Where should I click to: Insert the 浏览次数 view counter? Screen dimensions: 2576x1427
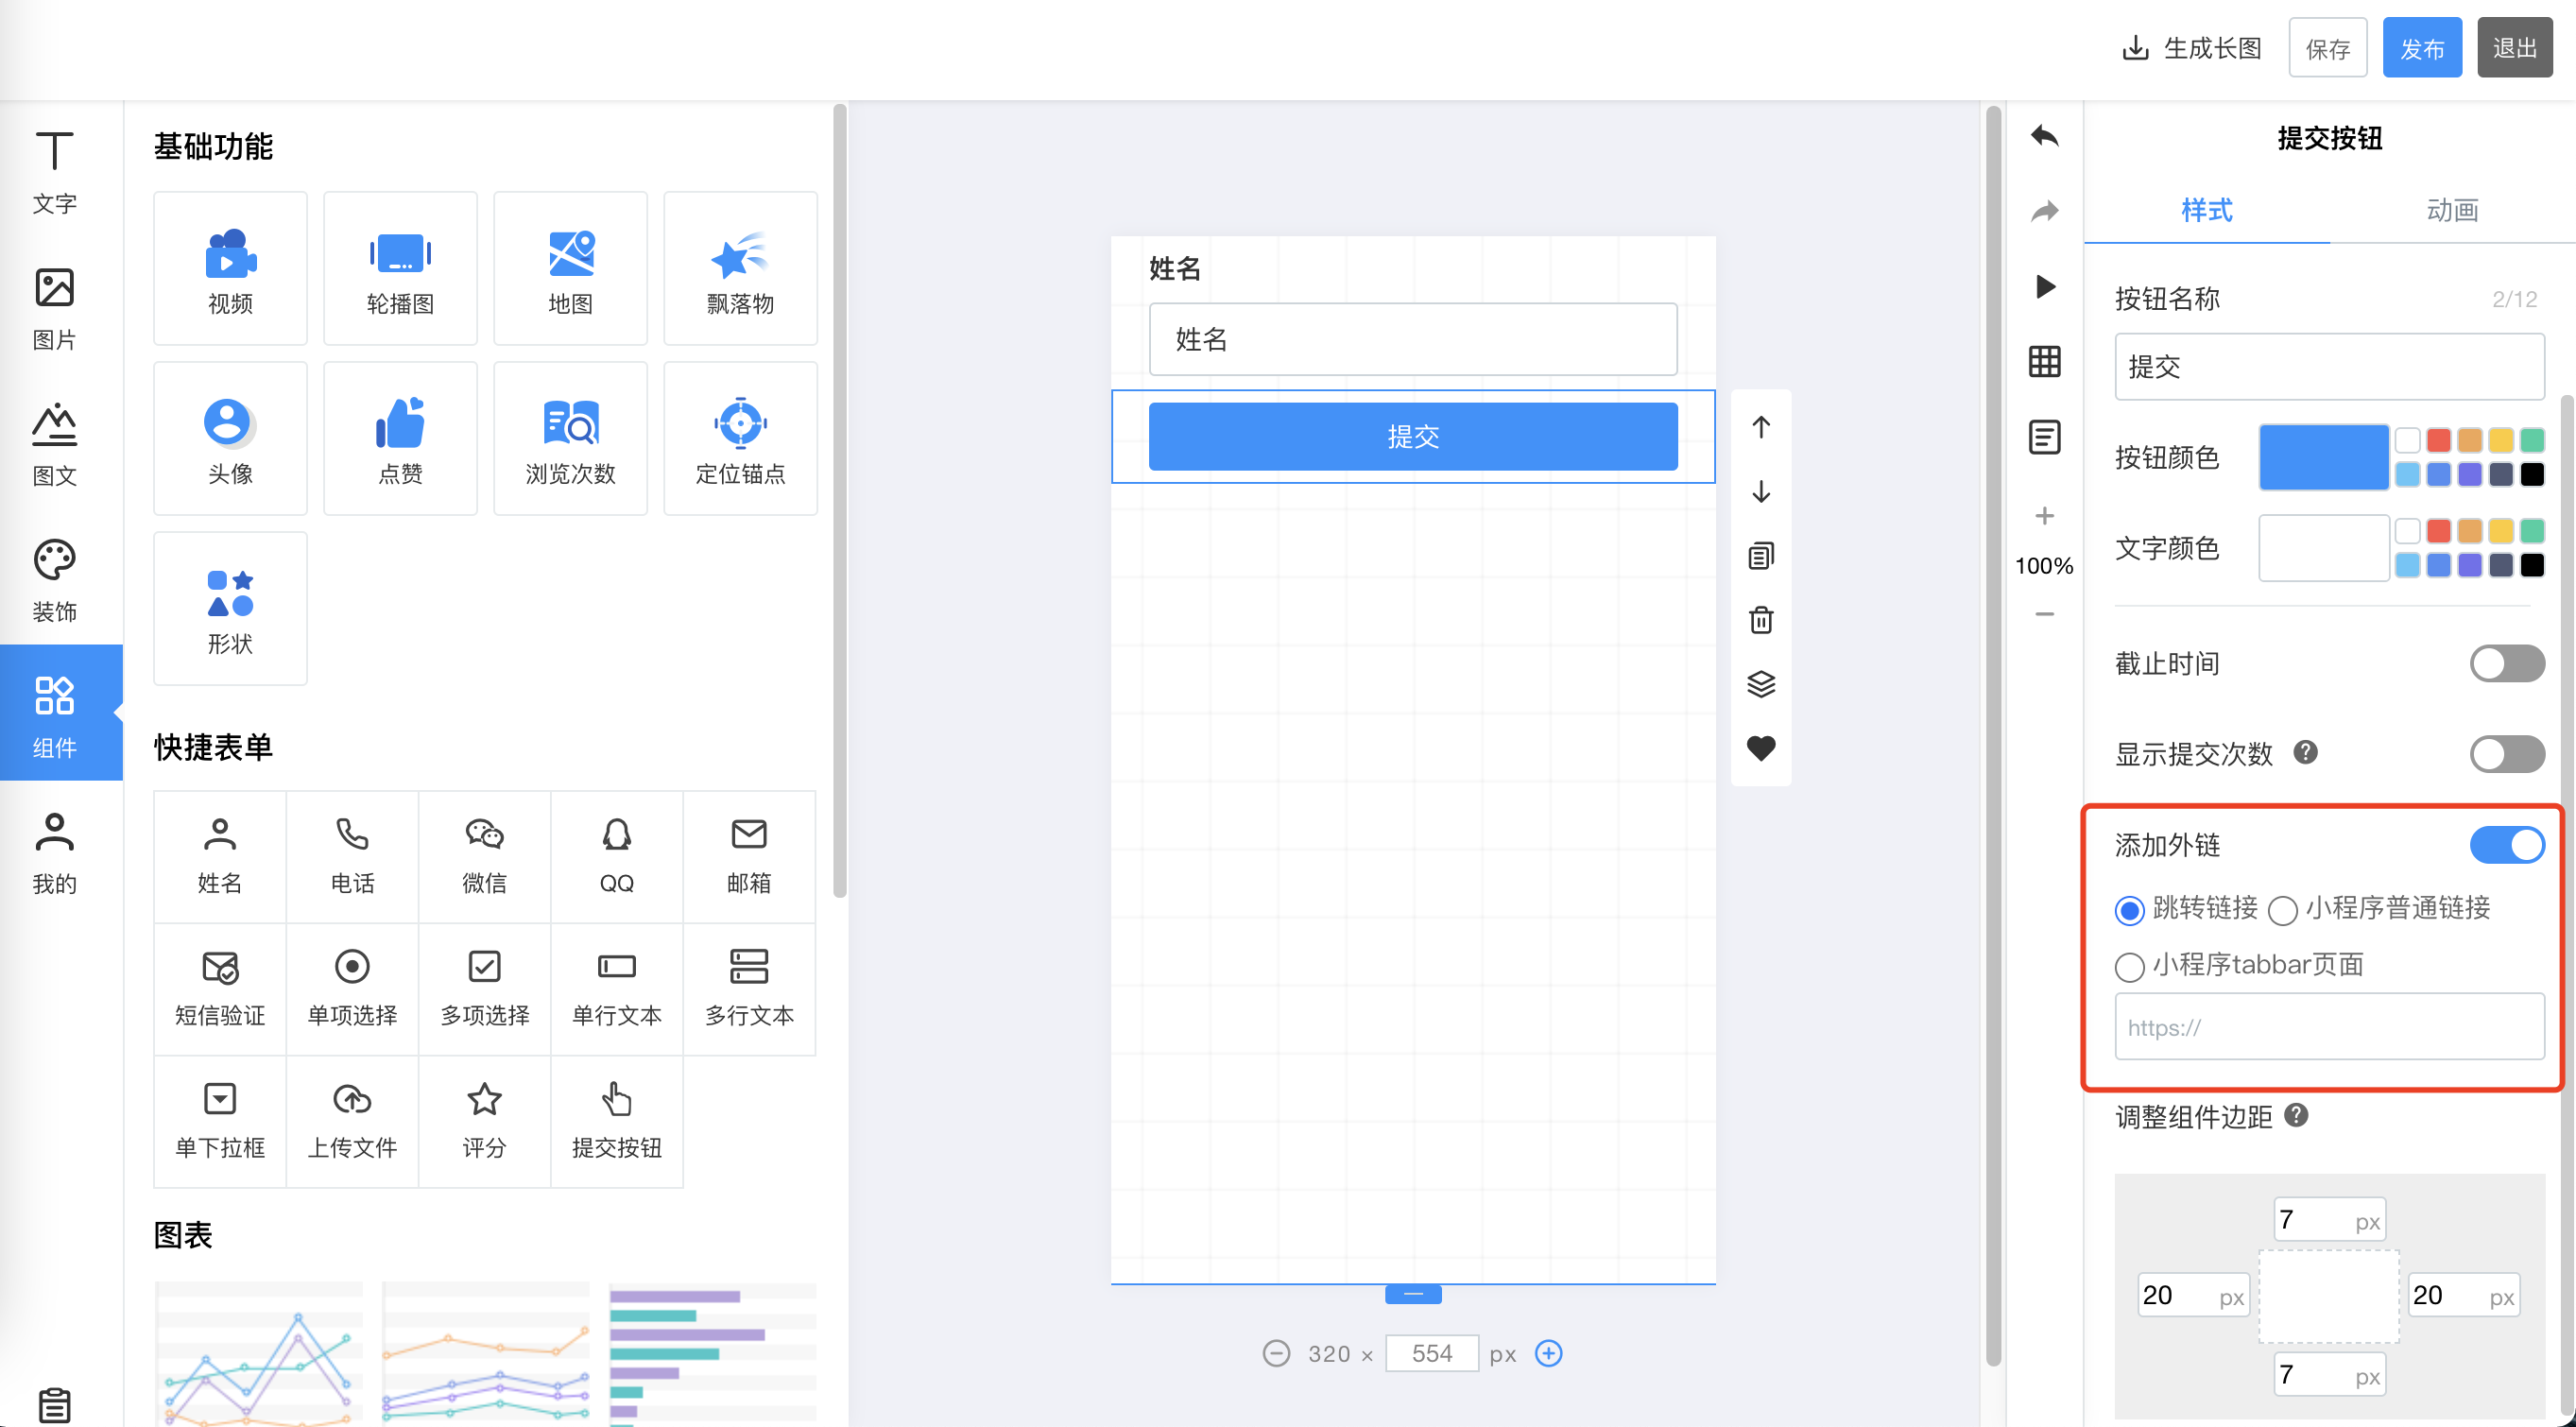(x=570, y=438)
